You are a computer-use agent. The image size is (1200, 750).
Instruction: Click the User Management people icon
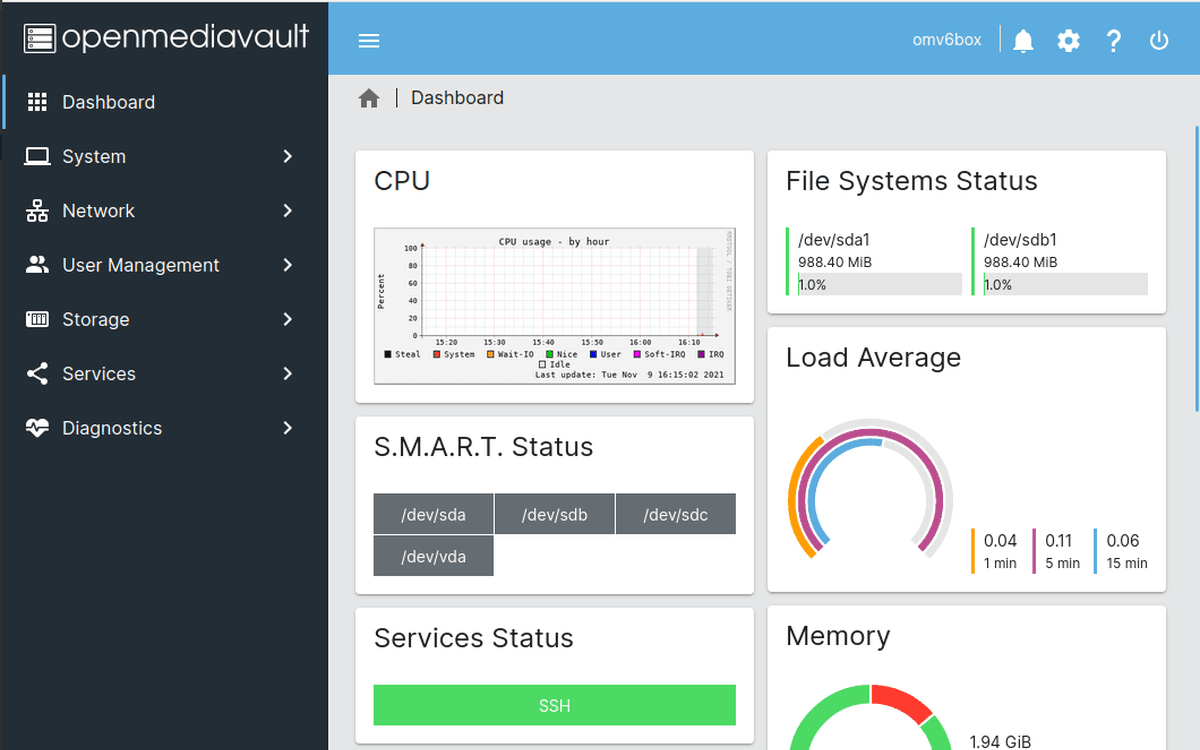click(37, 265)
